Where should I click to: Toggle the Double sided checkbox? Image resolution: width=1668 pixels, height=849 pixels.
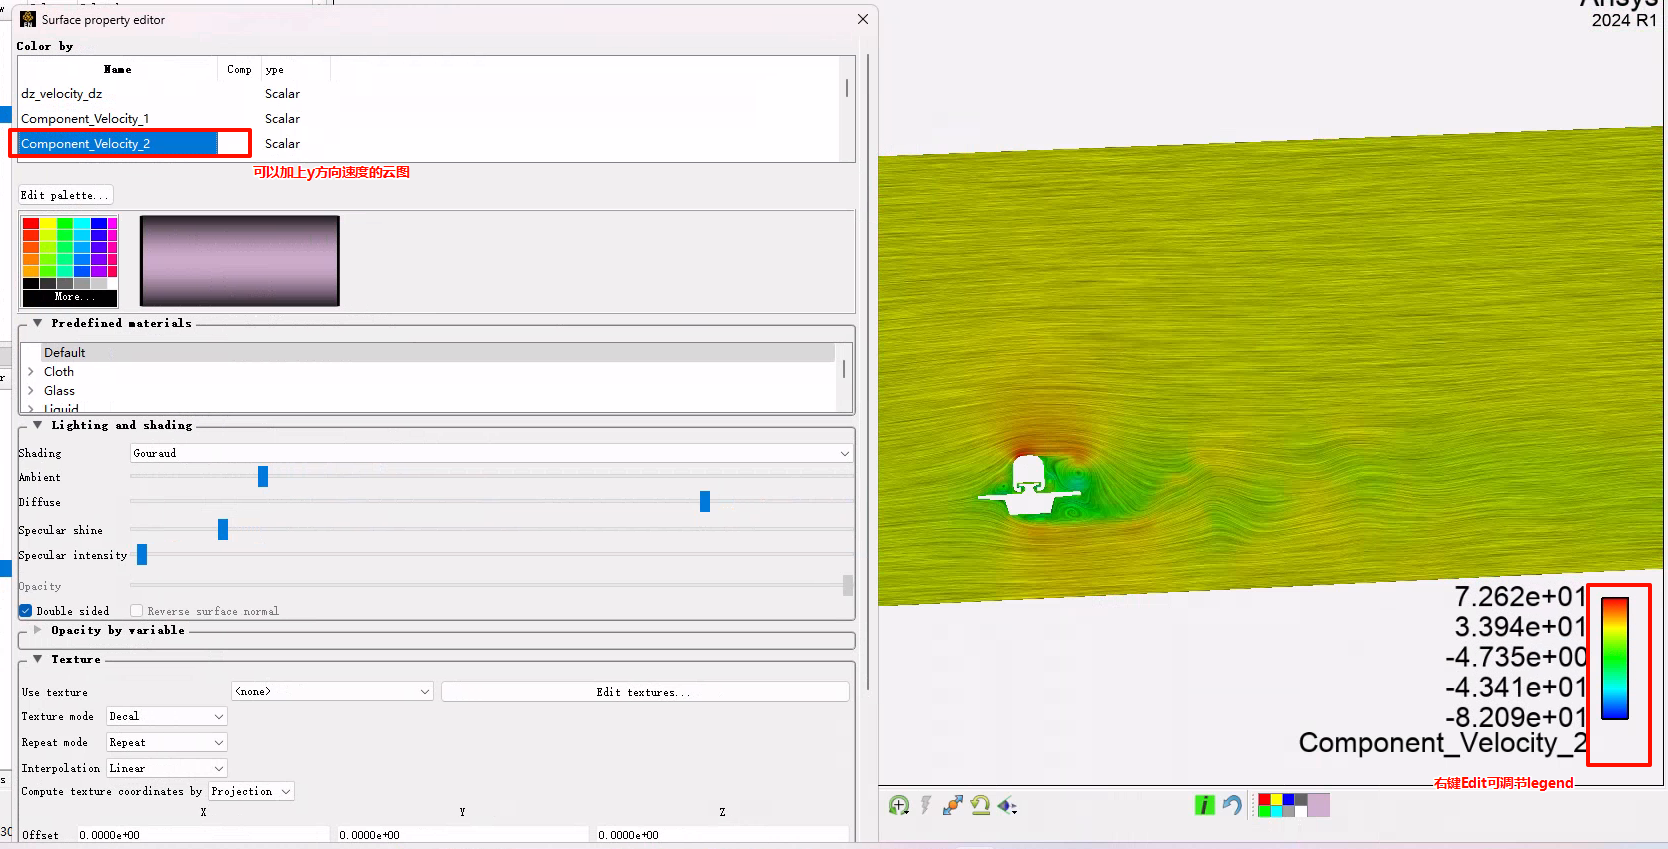pyautogui.click(x=26, y=611)
